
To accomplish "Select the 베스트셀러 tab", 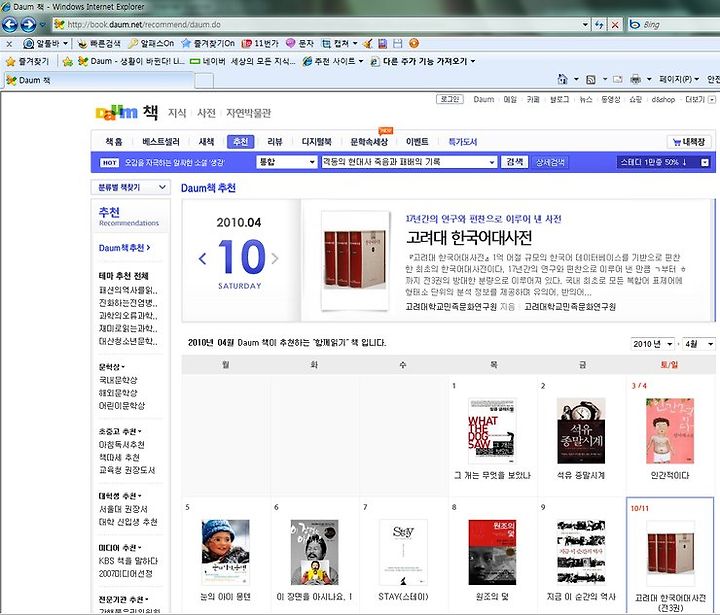I will [x=161, y=142].
